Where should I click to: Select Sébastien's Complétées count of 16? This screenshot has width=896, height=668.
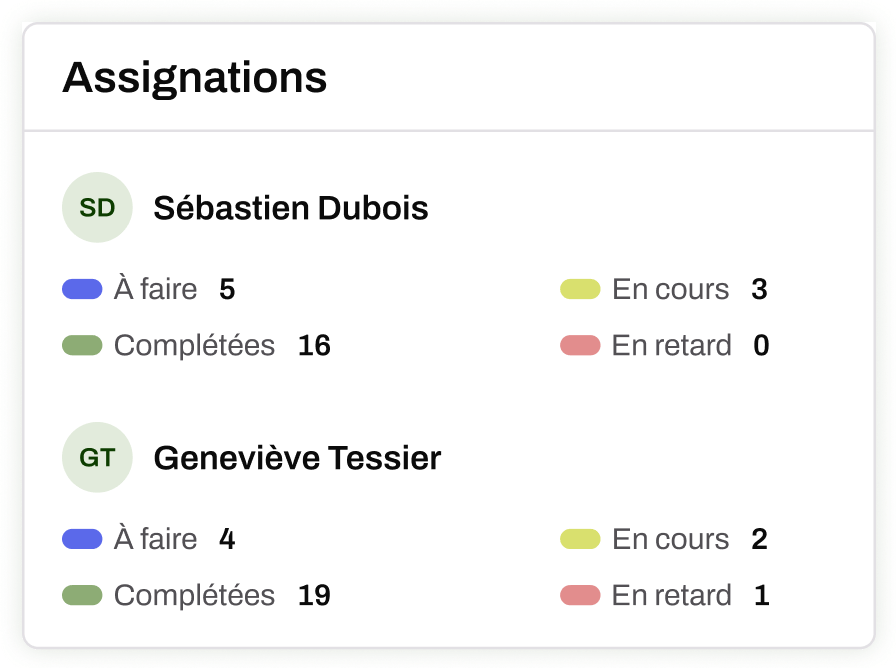coord(314,346)
